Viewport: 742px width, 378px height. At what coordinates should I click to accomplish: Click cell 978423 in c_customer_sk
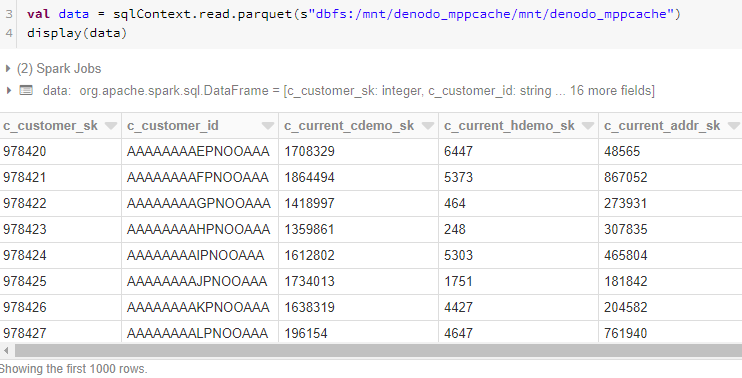pos(25,229)
